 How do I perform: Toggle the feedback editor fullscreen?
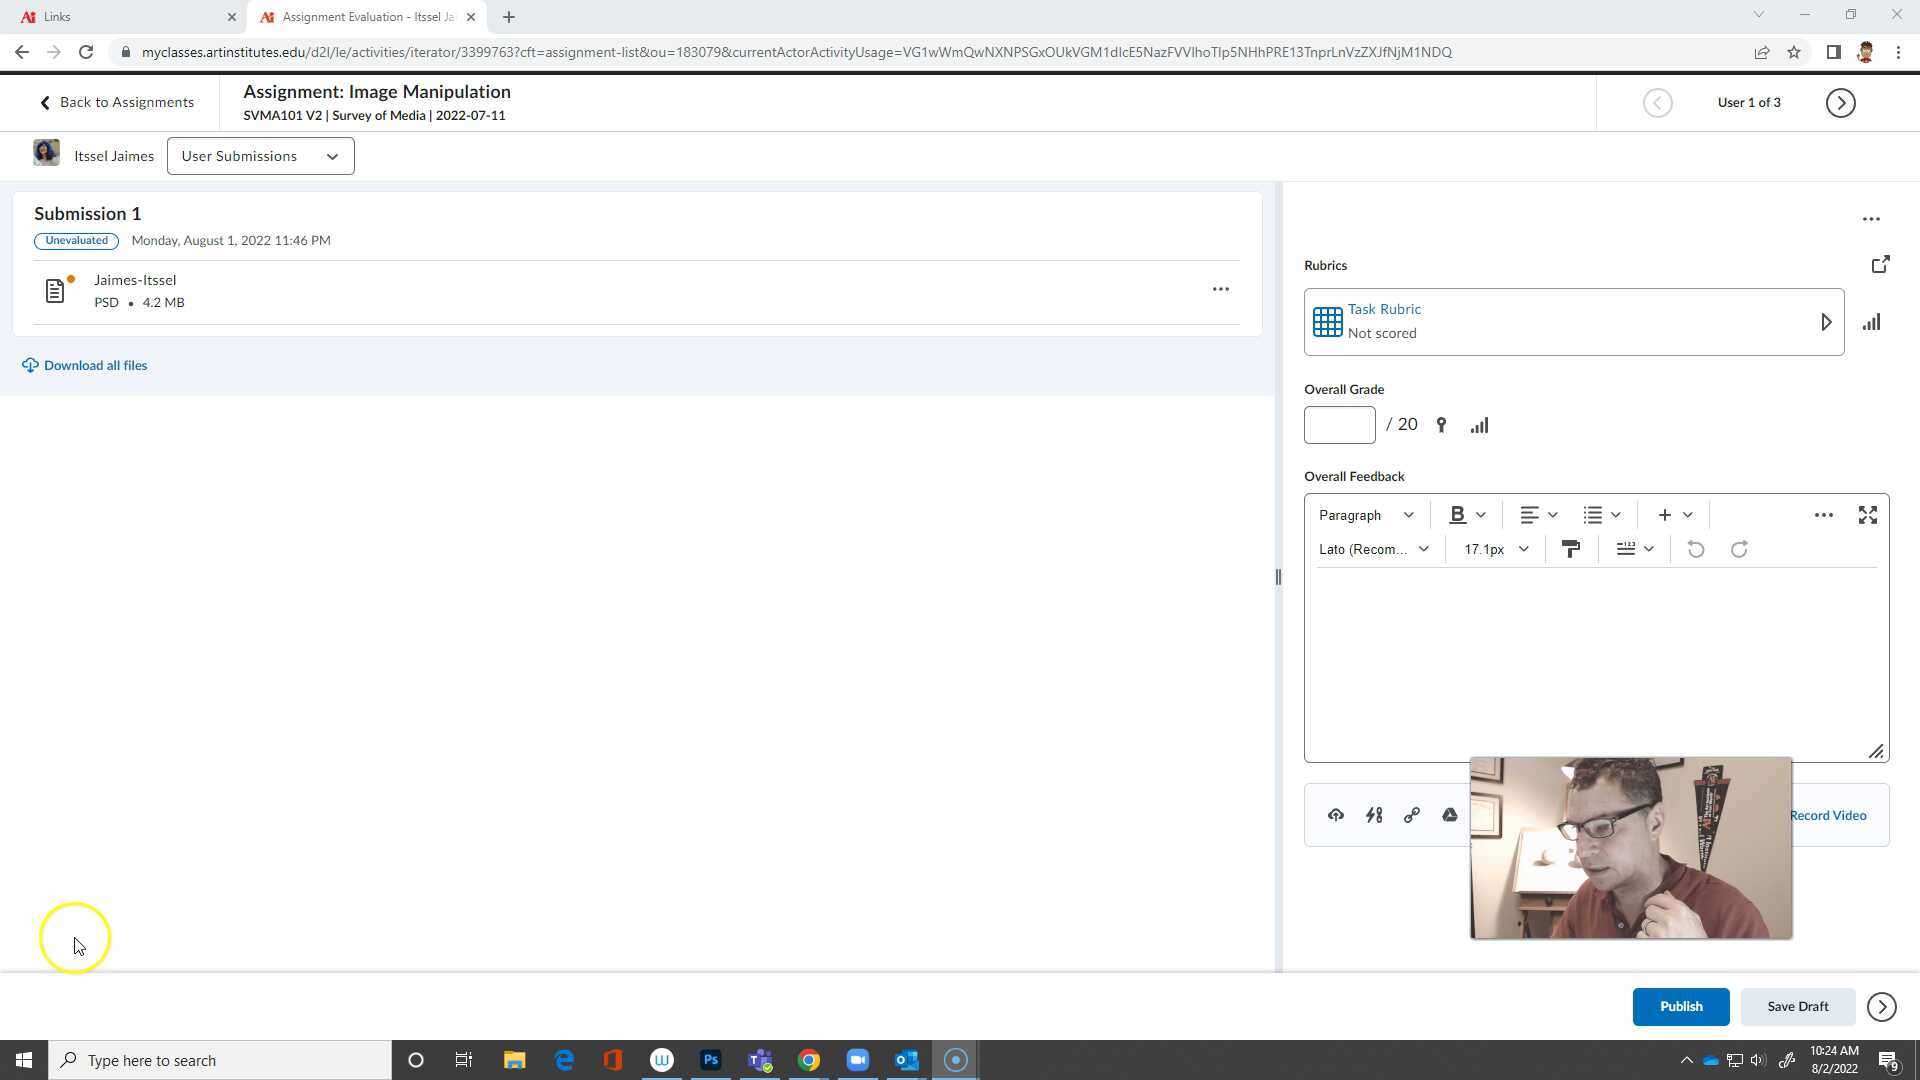tap(1867, 515)
